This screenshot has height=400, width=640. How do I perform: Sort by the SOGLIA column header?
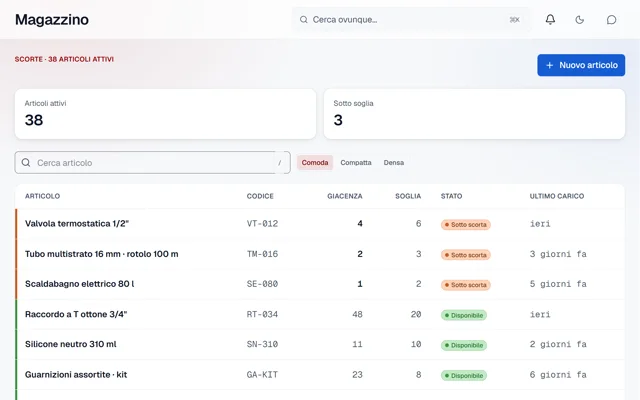[408, 196]
